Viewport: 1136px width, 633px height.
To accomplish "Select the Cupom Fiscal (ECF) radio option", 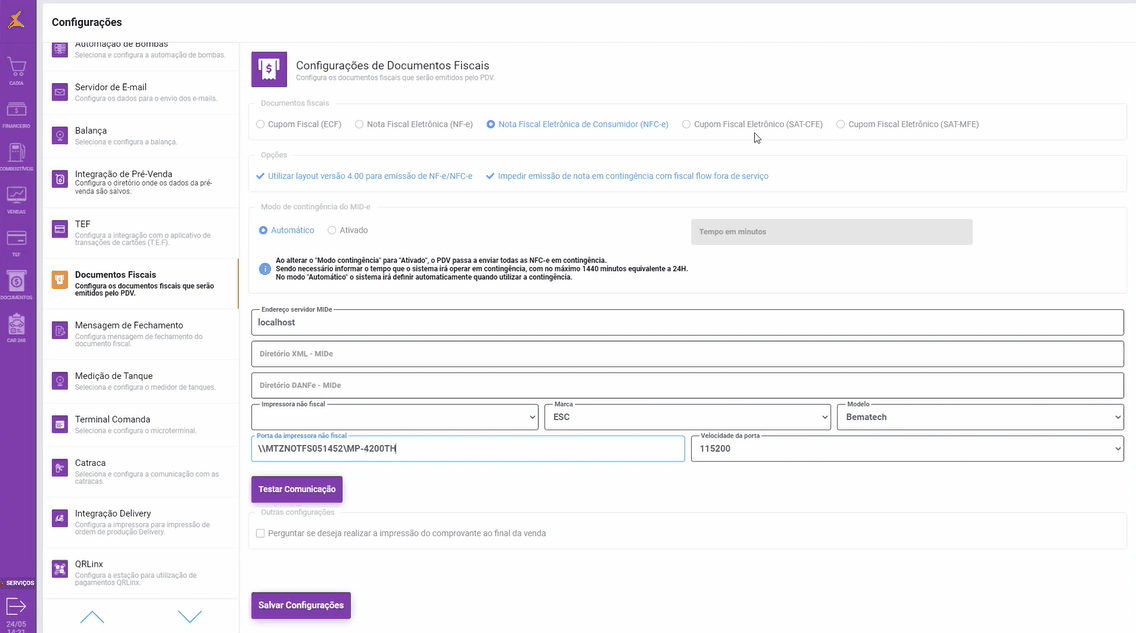I will [x=261, y=125].
